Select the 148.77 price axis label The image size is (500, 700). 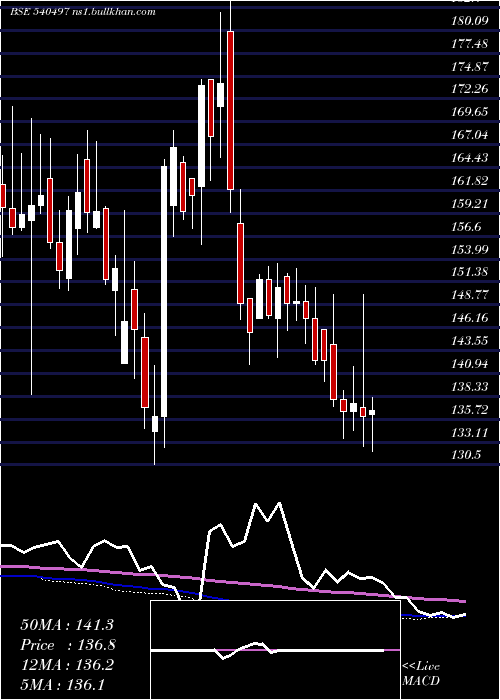471,295
